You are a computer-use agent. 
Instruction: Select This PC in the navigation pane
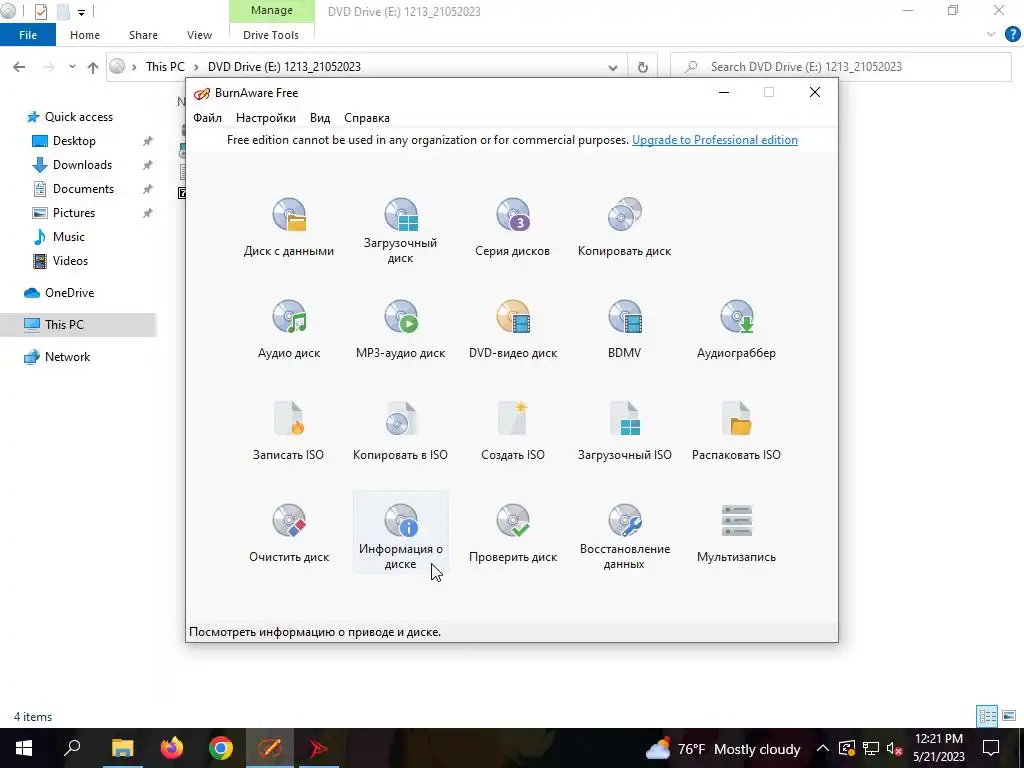coord(64,325)
